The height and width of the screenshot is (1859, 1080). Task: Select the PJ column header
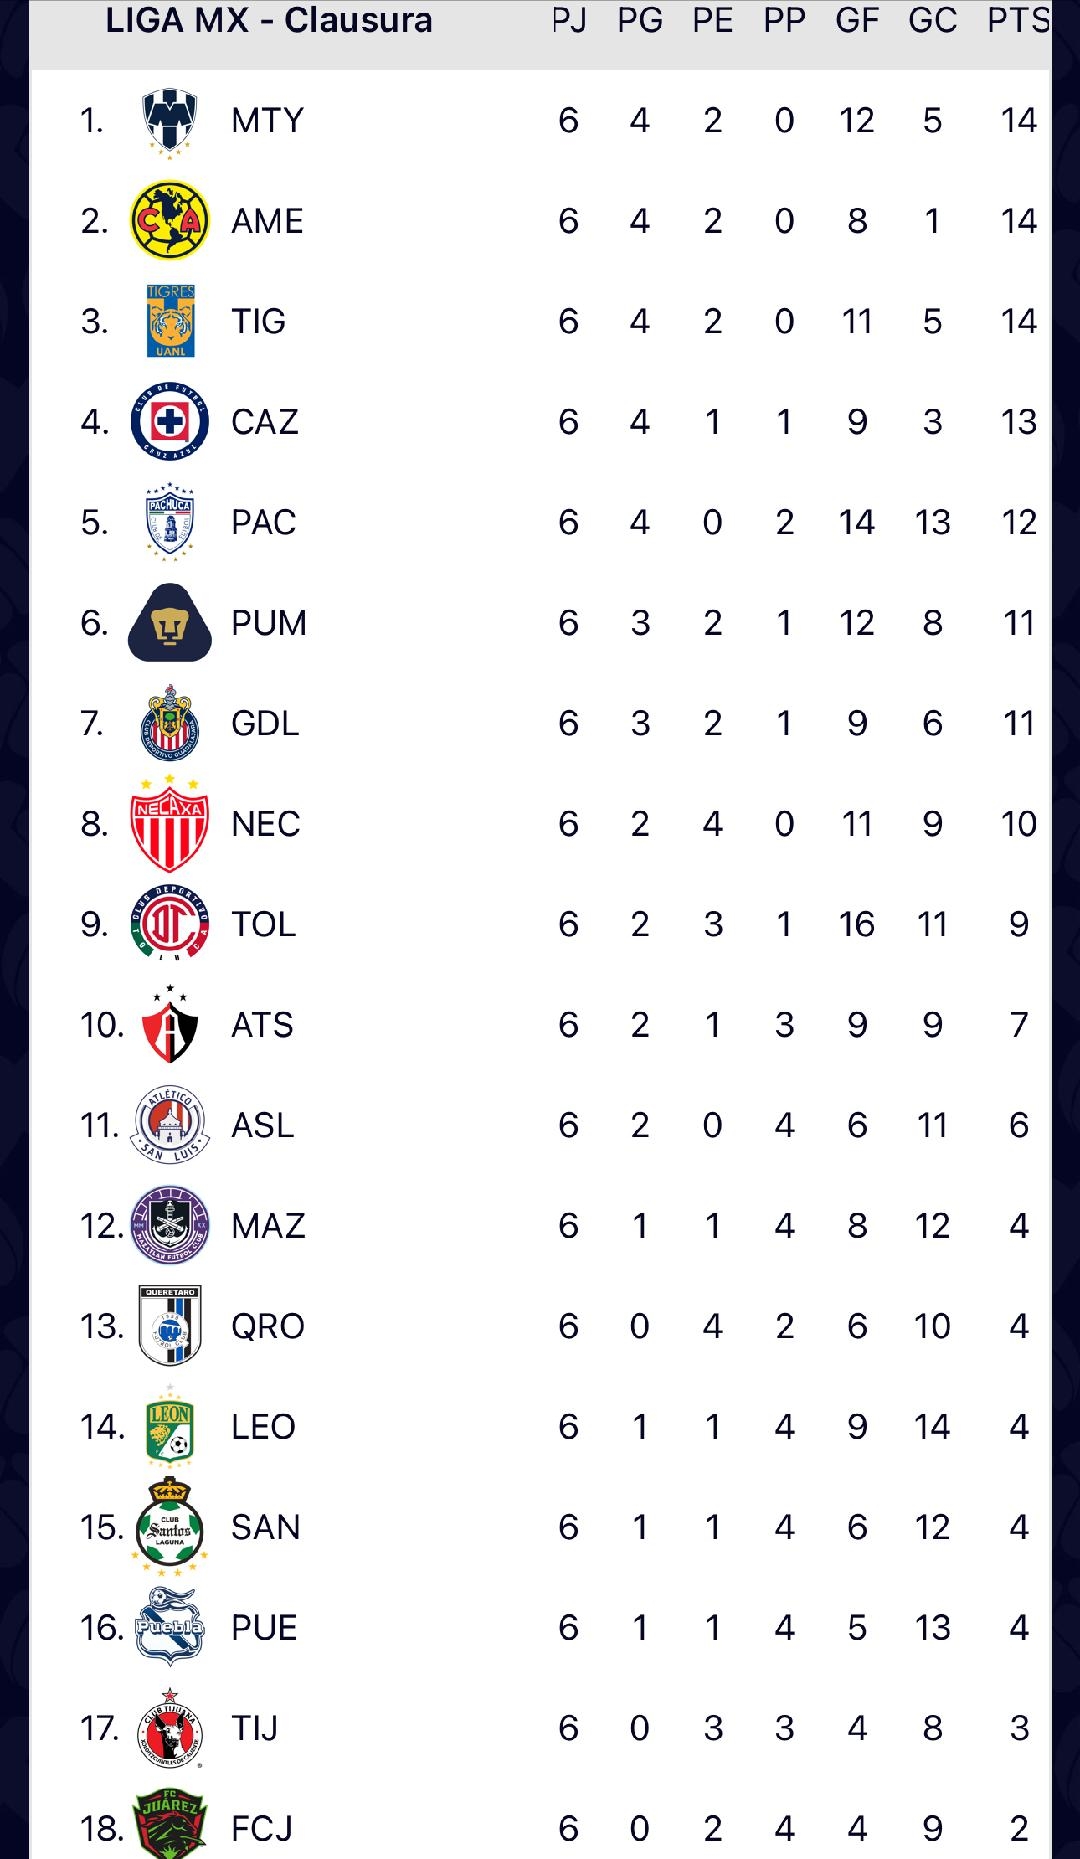click(x=569, y=20)
